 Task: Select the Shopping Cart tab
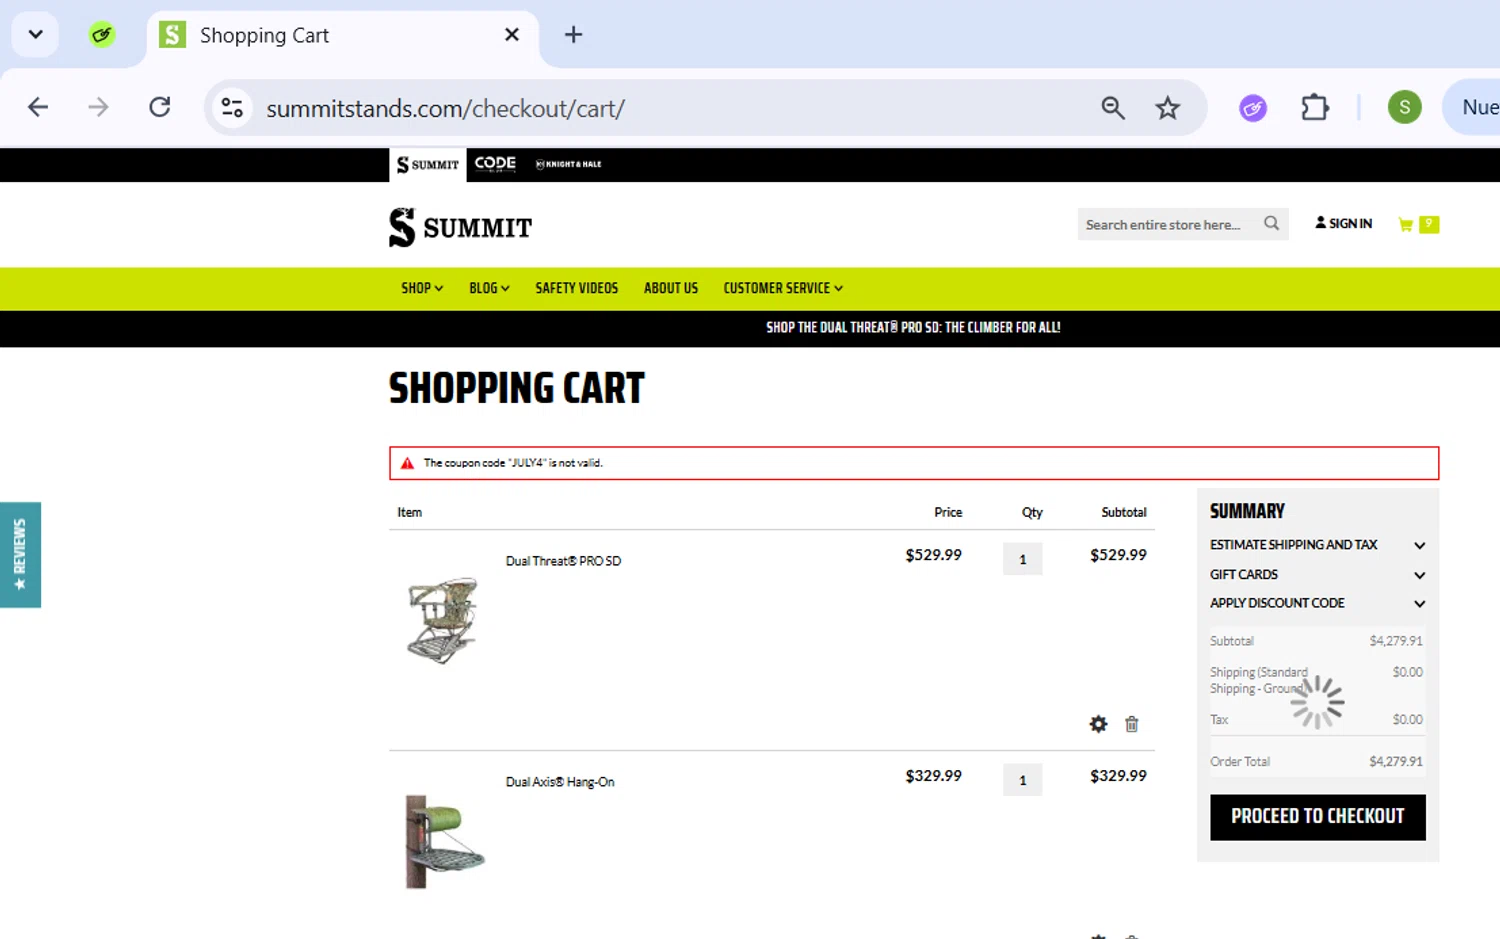342,36
